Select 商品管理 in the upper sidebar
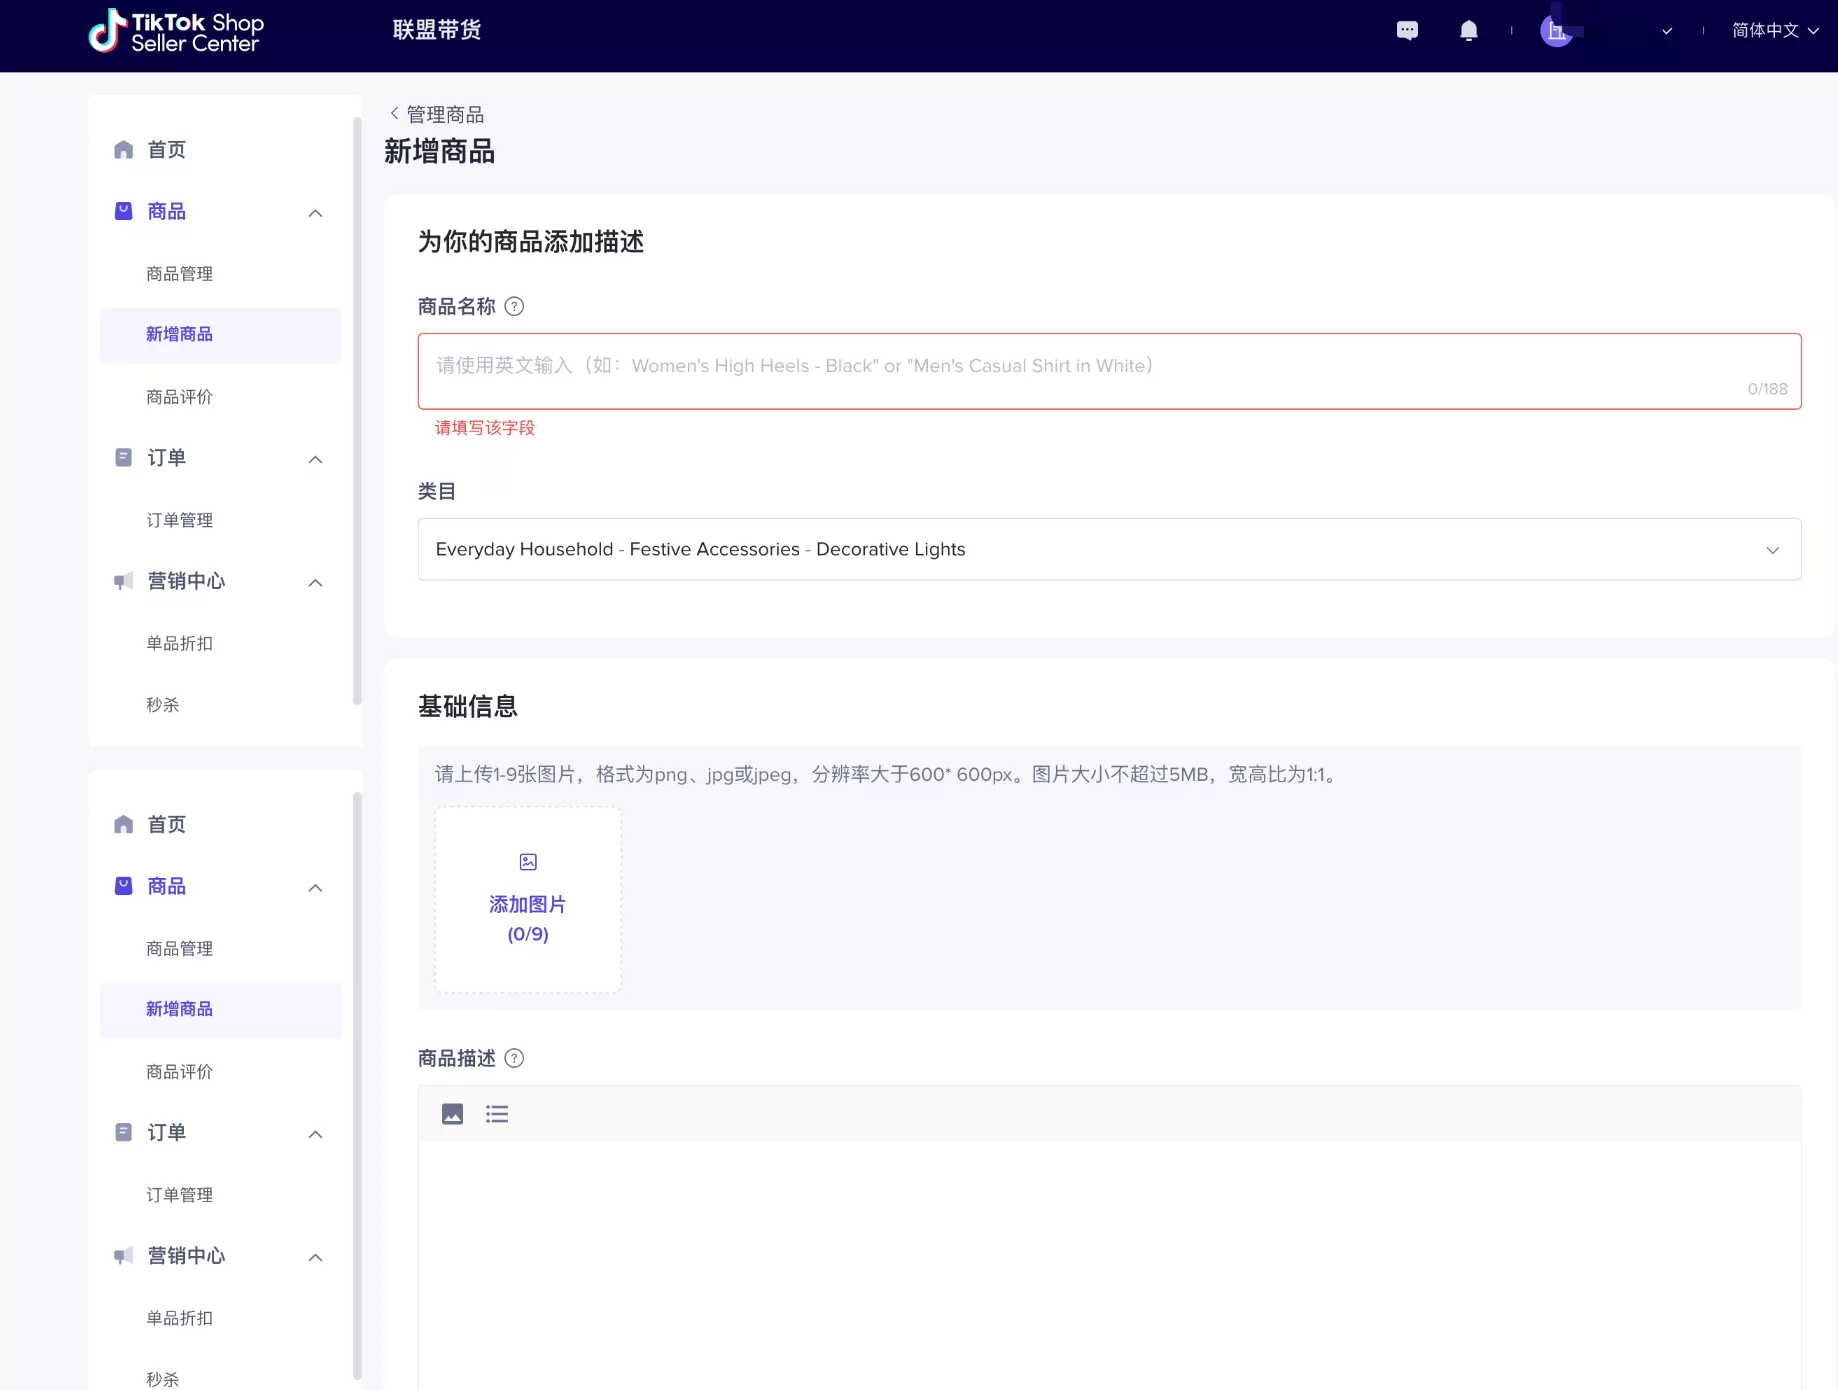This screenshot has width=1838, height=1390. pyautogui.click(x=180, y=274)
